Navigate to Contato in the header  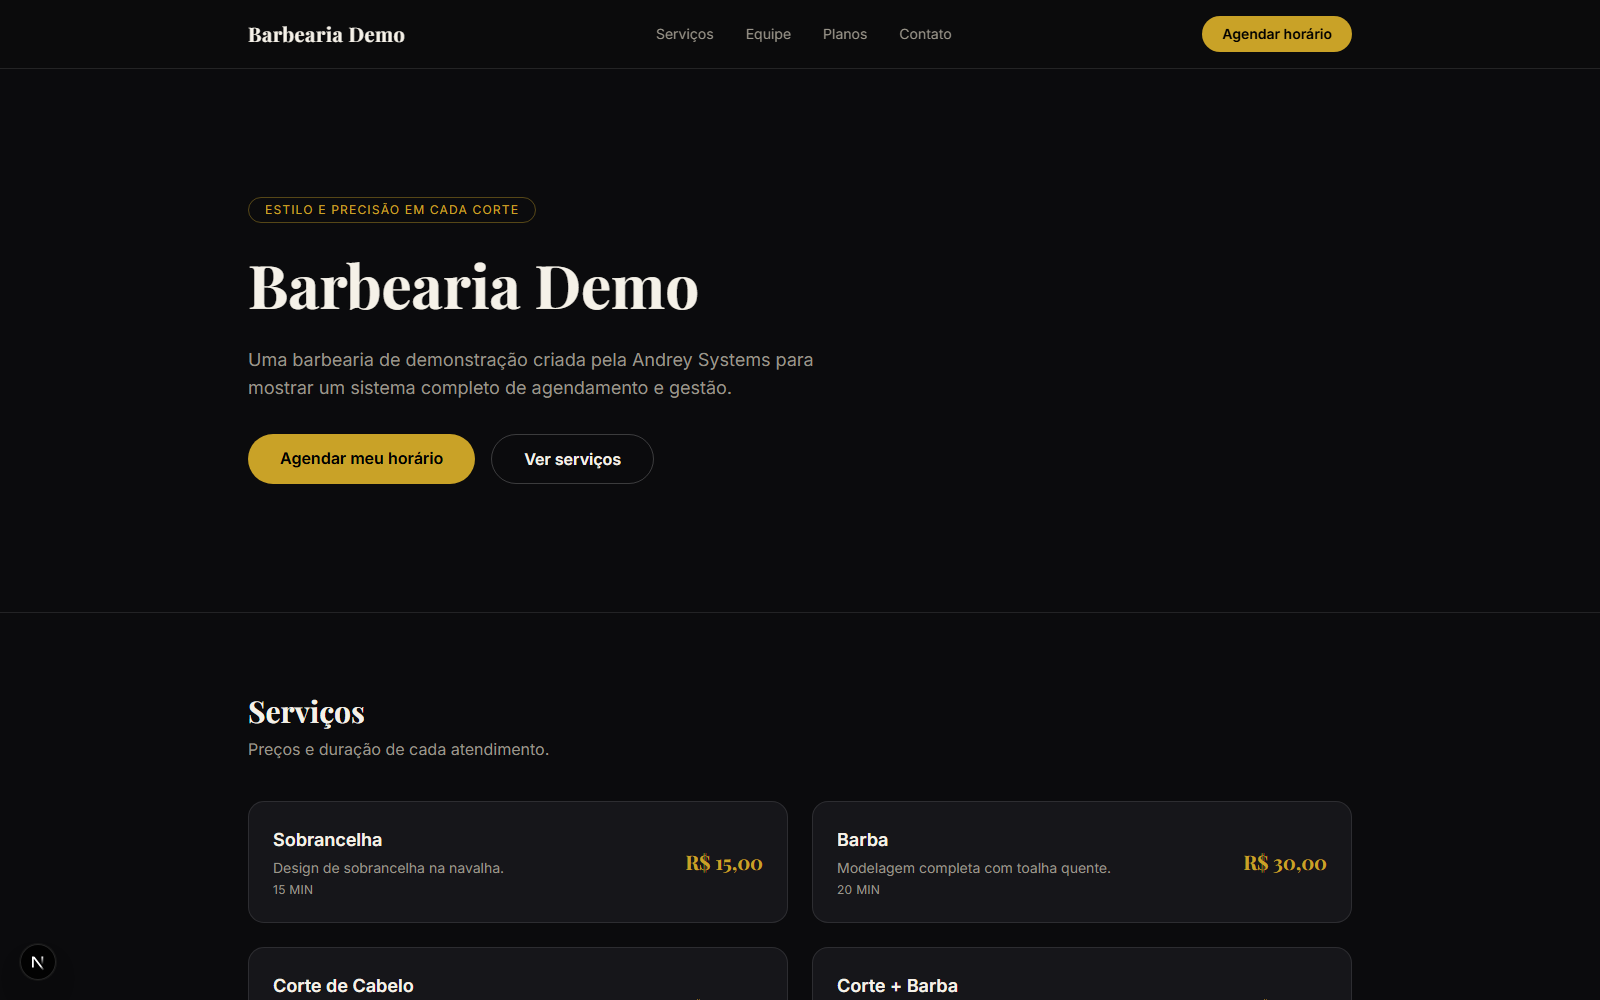click(x=925, y=34)
